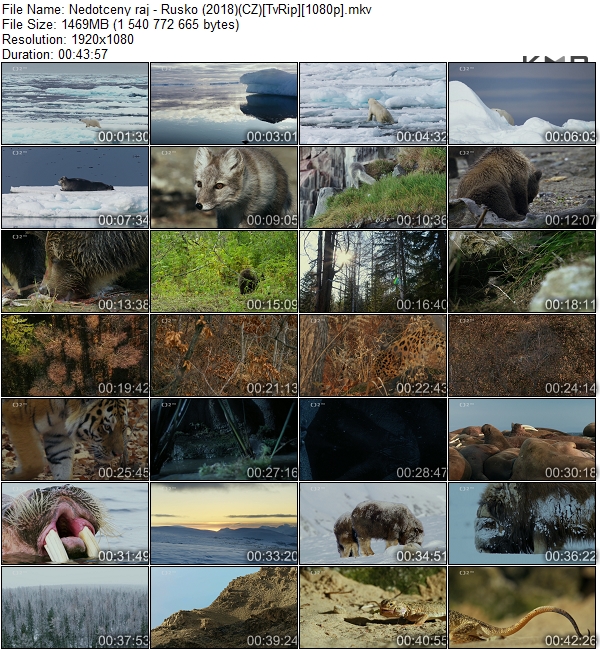Select the arctic fox thumbnail at 00:09:05

coord(224,188)
